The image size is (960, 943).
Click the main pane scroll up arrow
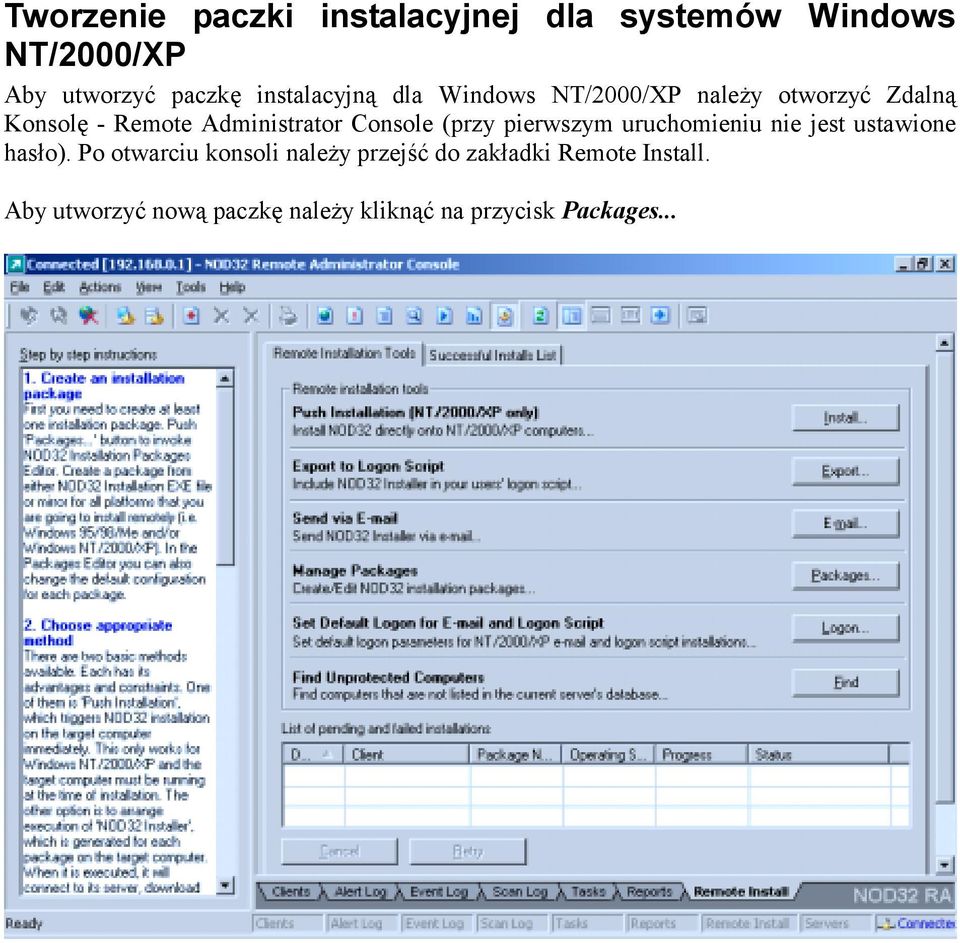[944, 344]
